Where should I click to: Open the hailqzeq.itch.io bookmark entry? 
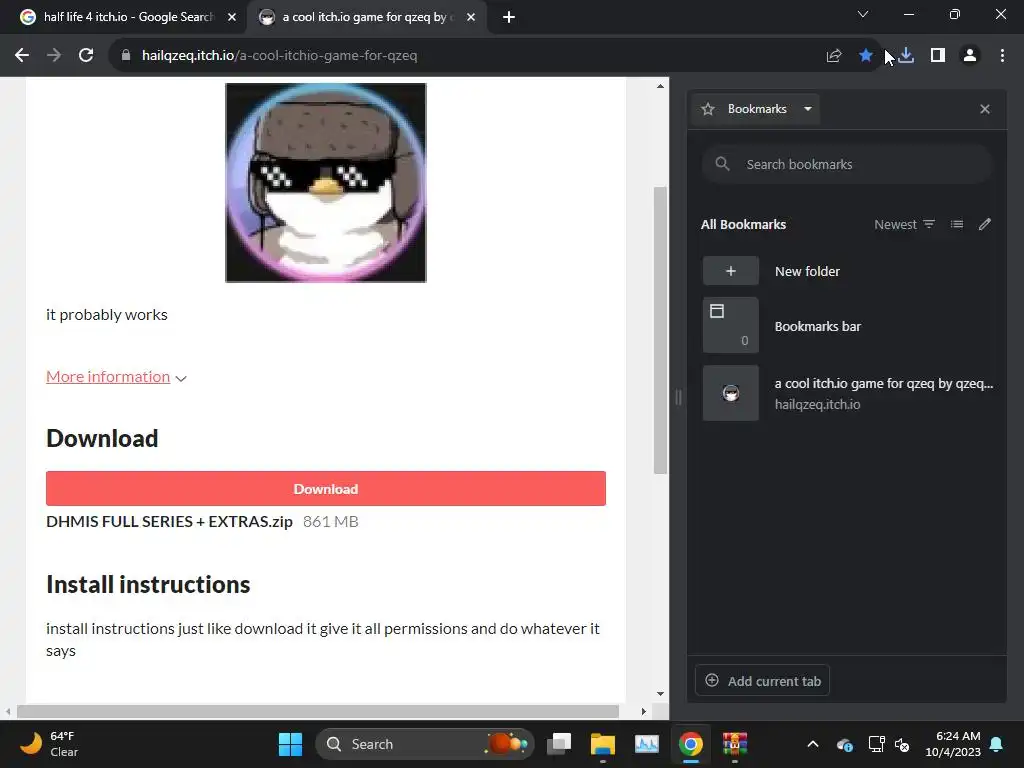click(x=846, y=393)
